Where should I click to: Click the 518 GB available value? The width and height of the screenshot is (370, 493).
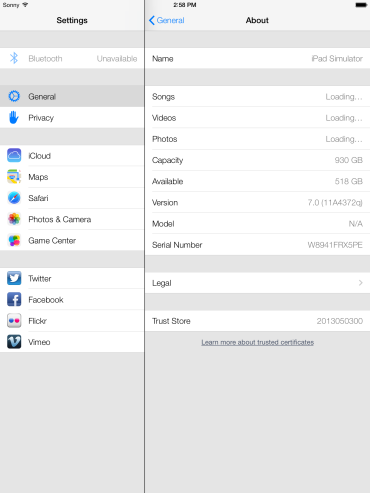tap(349, 181)
